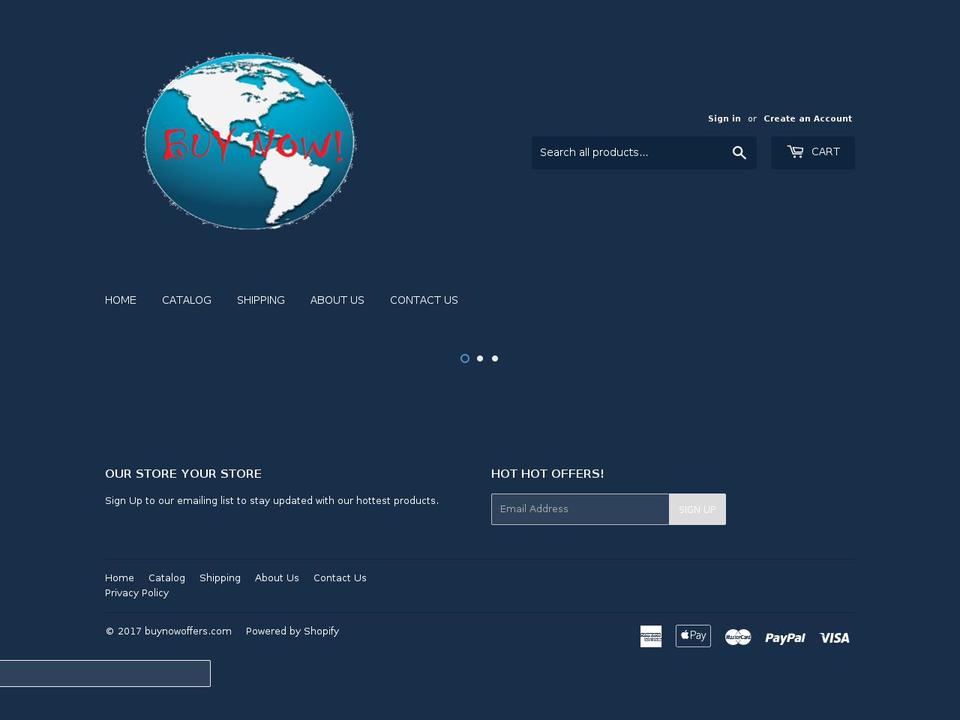Click the Buy Now globe logo

(x=249, y=141)
